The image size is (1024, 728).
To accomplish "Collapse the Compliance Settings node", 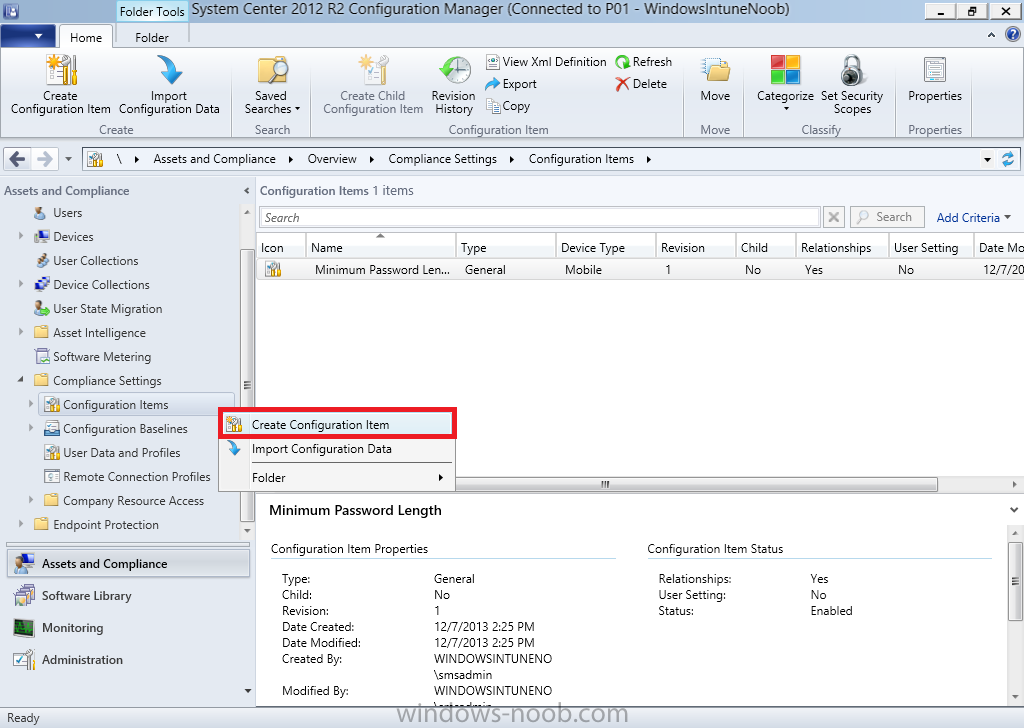I will click(21, 379).
